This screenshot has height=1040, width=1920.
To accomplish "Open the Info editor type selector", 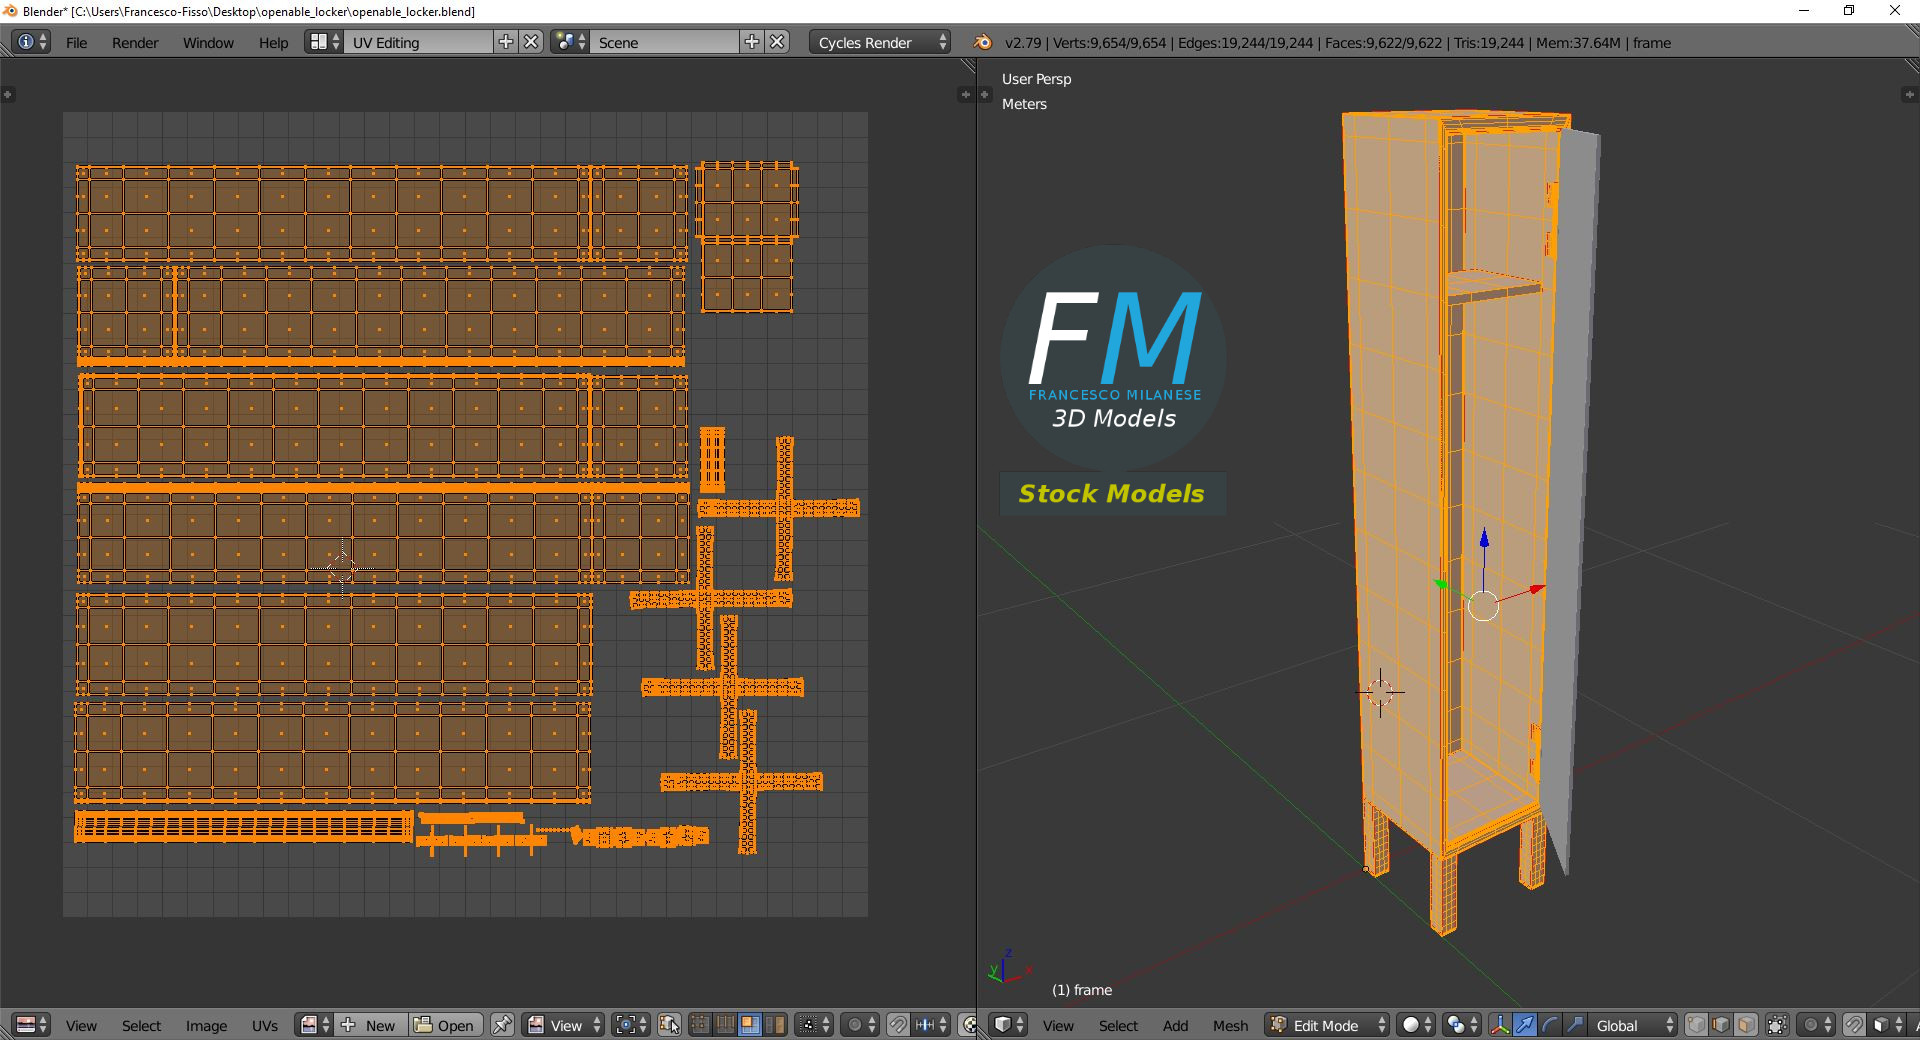I will pyautogui.click(x=31, y=42).
